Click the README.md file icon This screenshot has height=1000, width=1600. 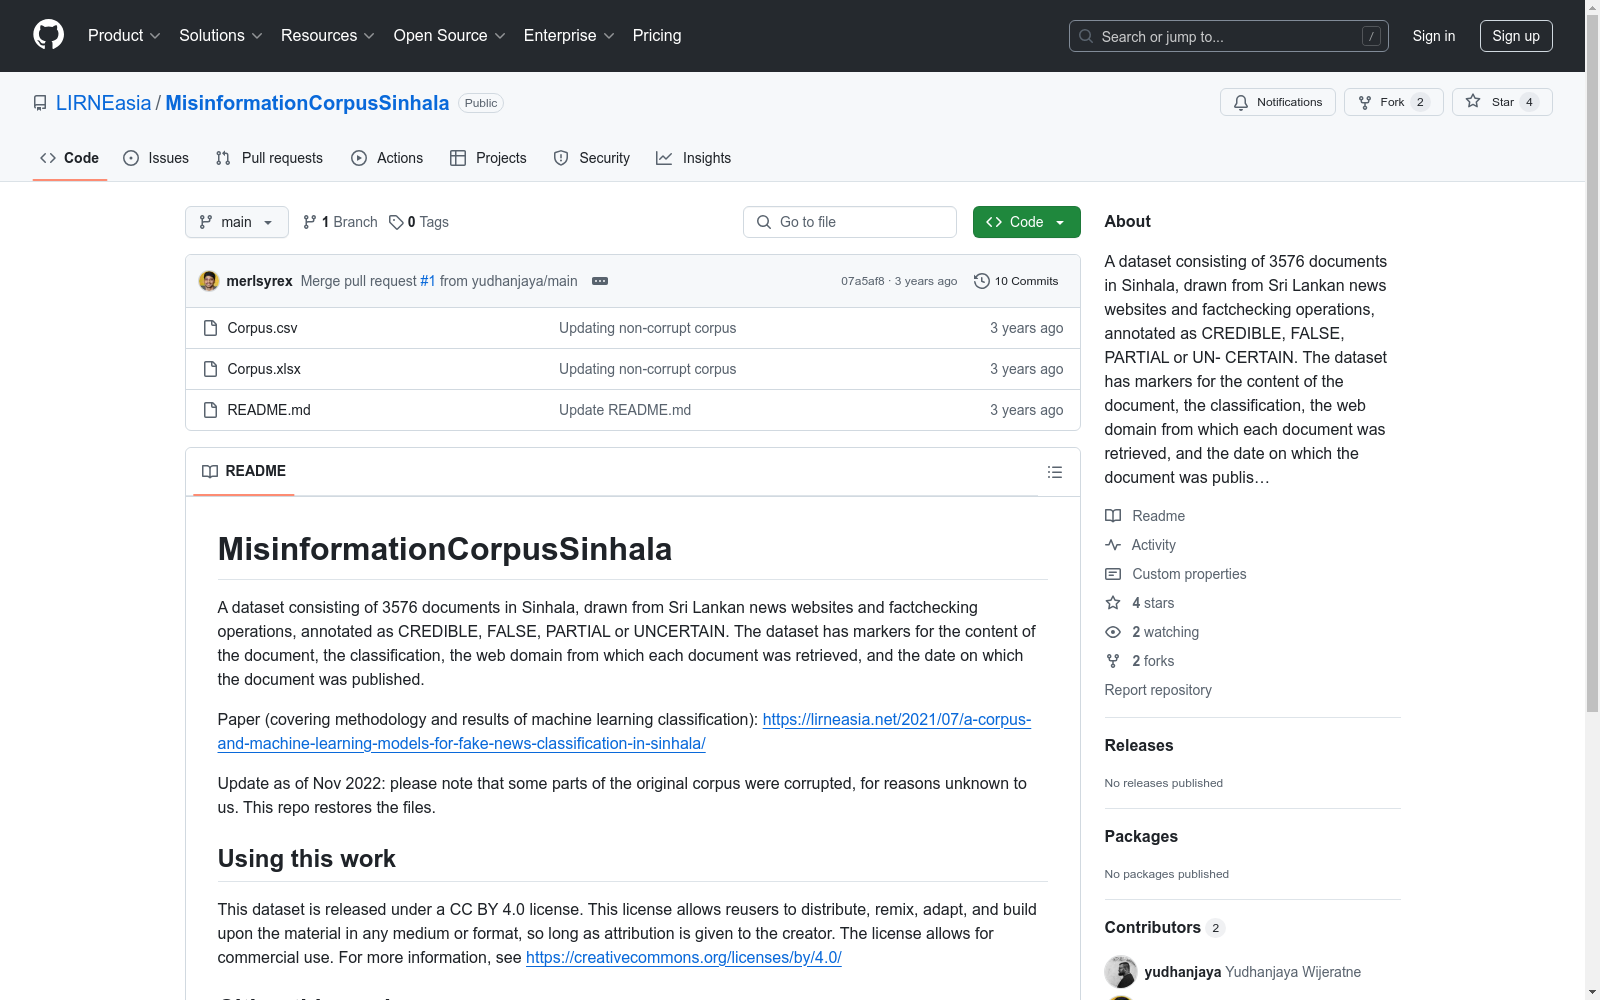tap(210, 410)
